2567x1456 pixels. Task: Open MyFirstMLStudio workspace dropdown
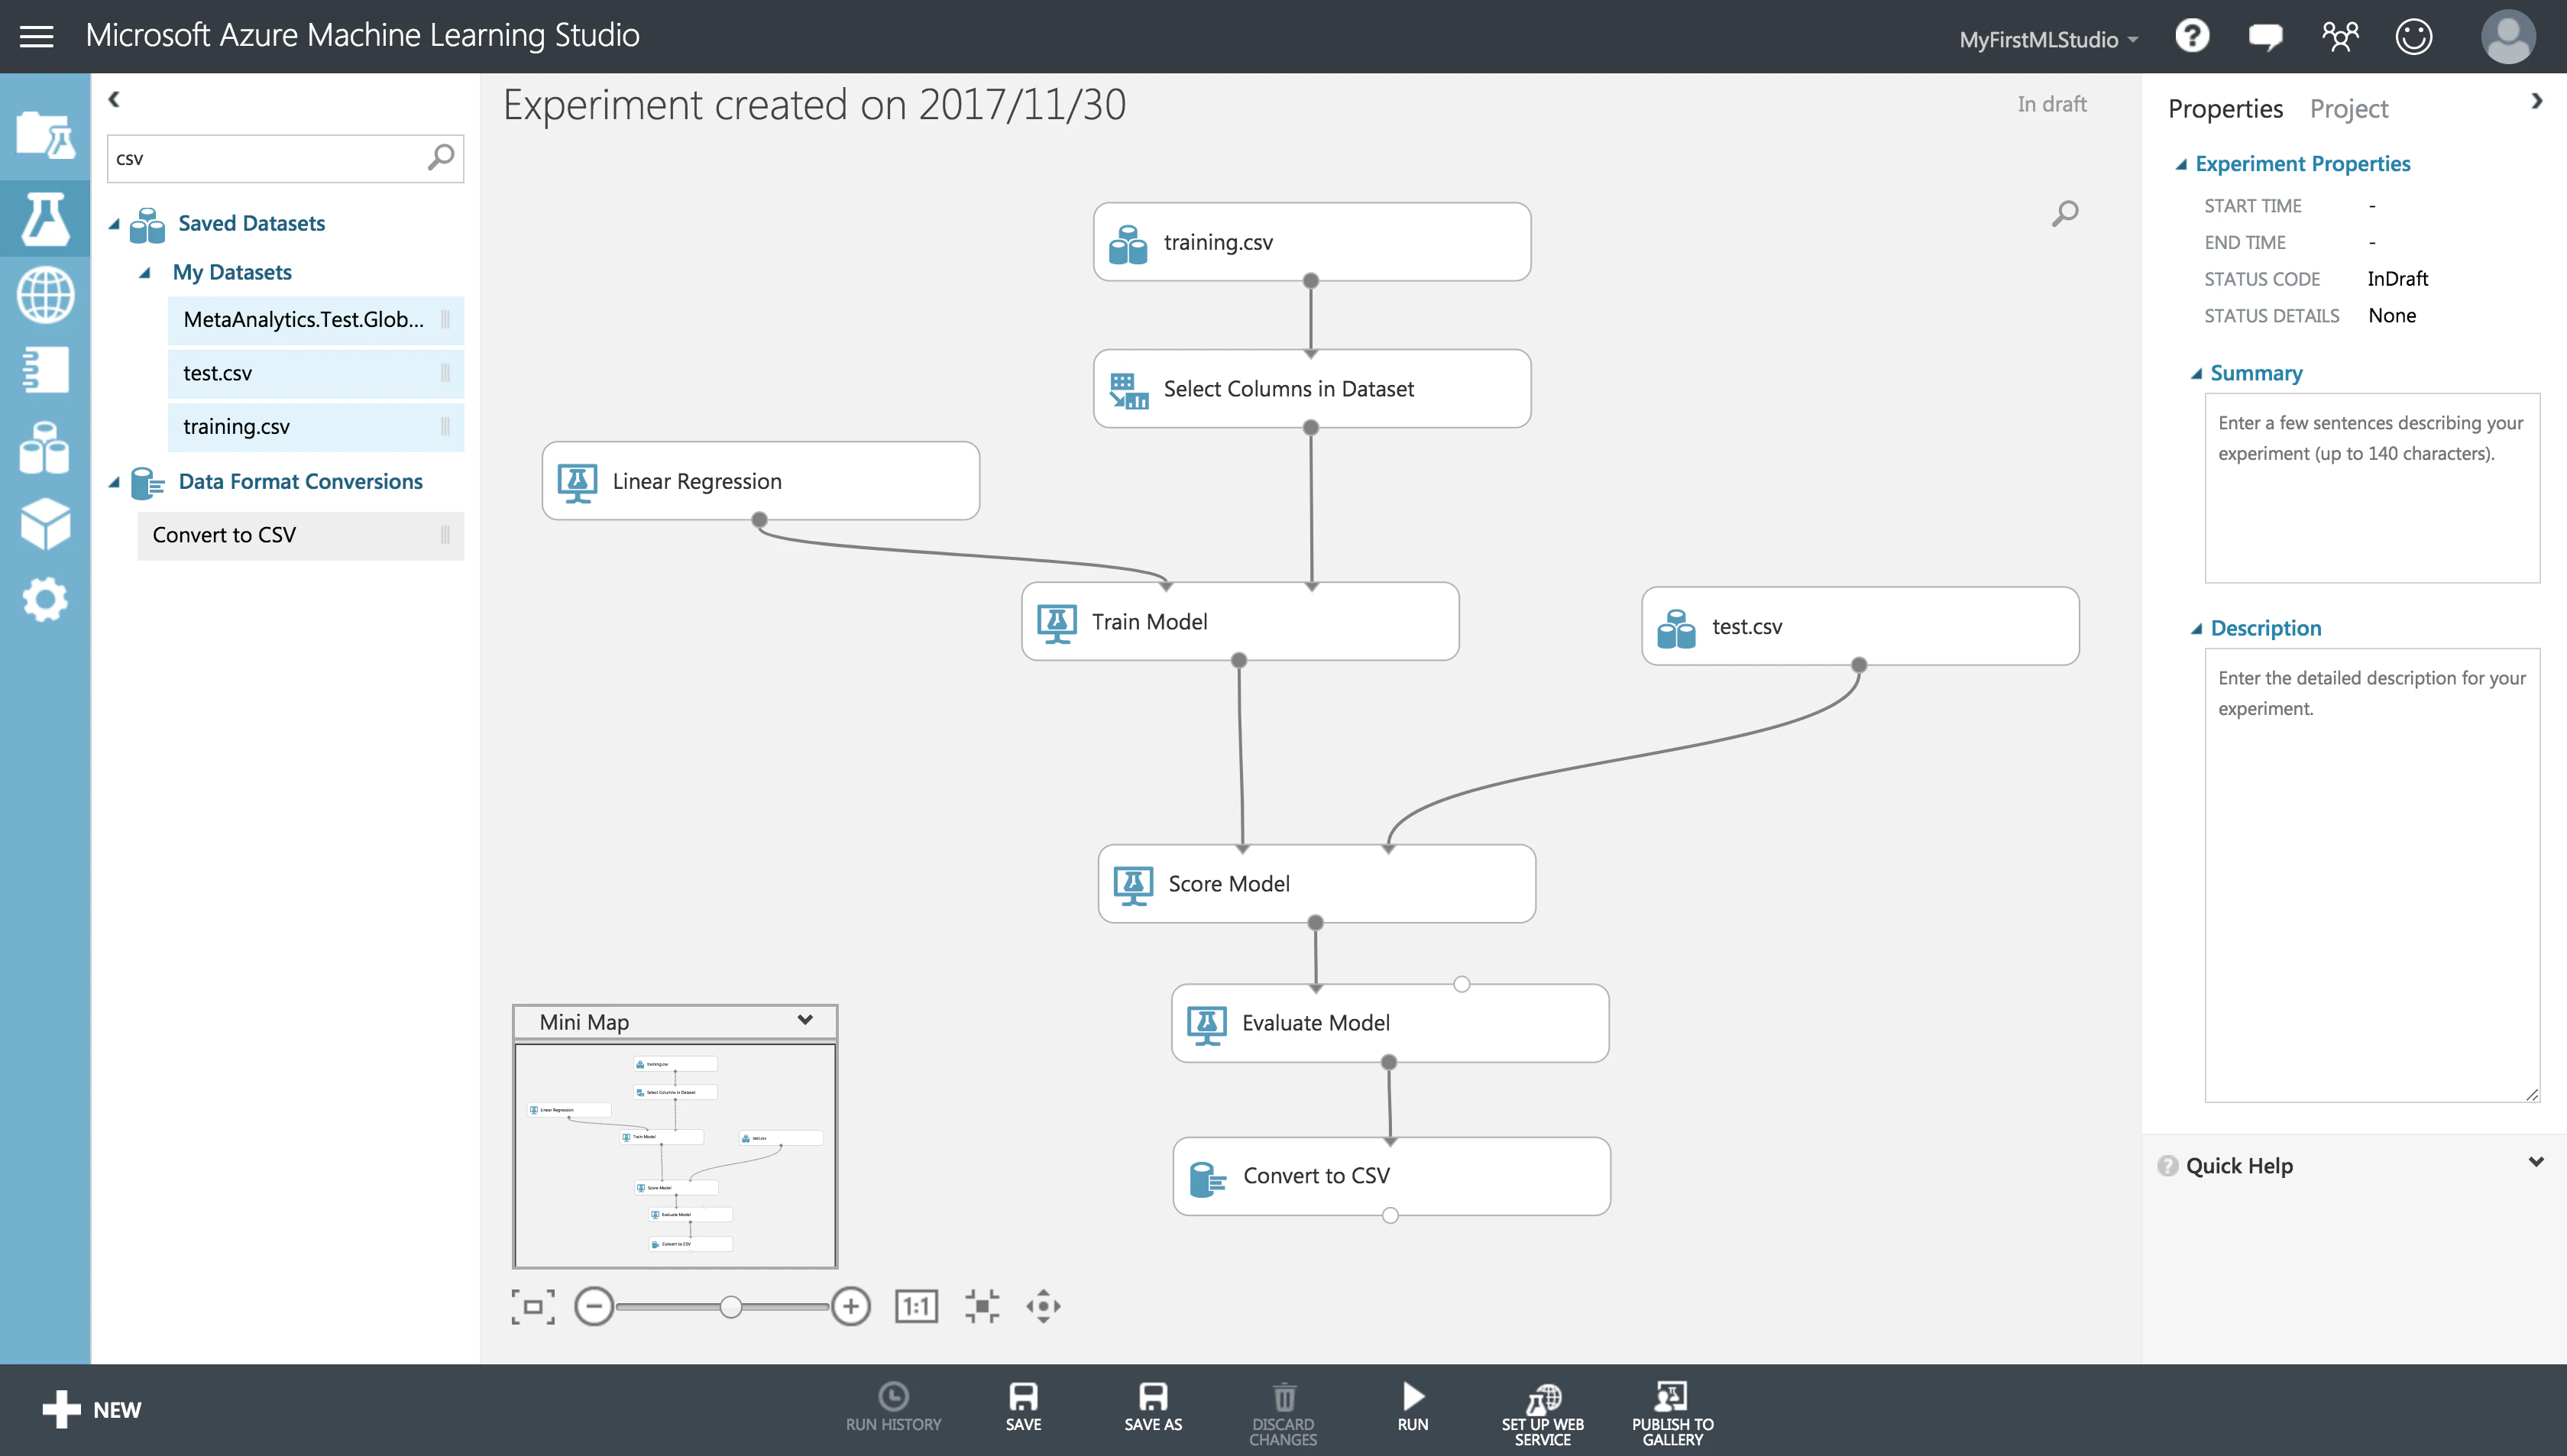tap(2048, 40)
